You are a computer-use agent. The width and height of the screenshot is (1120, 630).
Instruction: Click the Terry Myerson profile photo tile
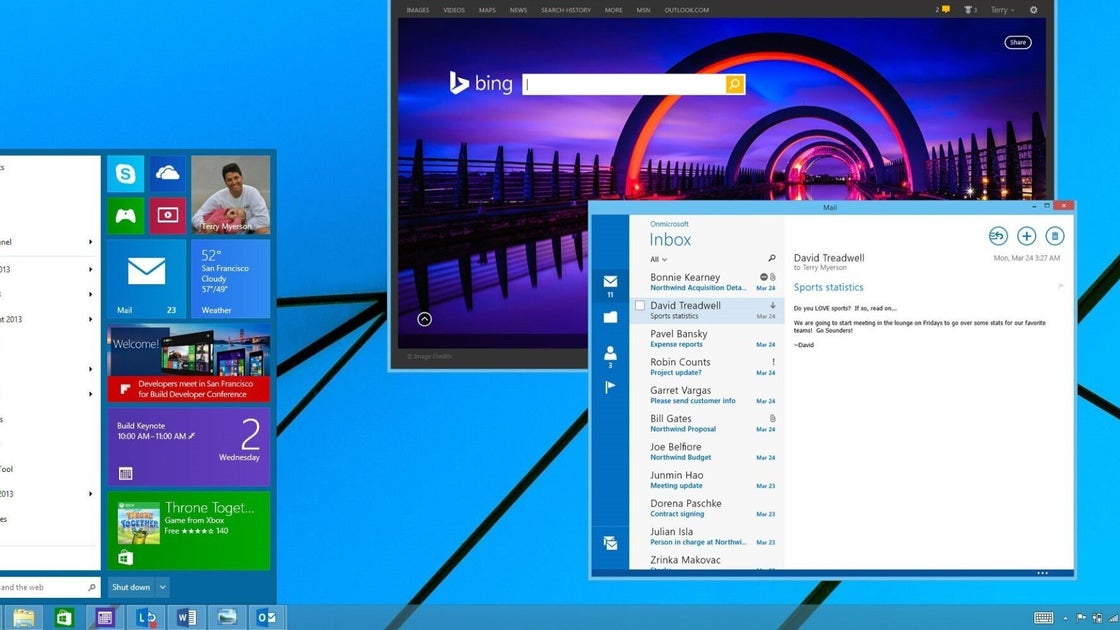coord(231,195)
